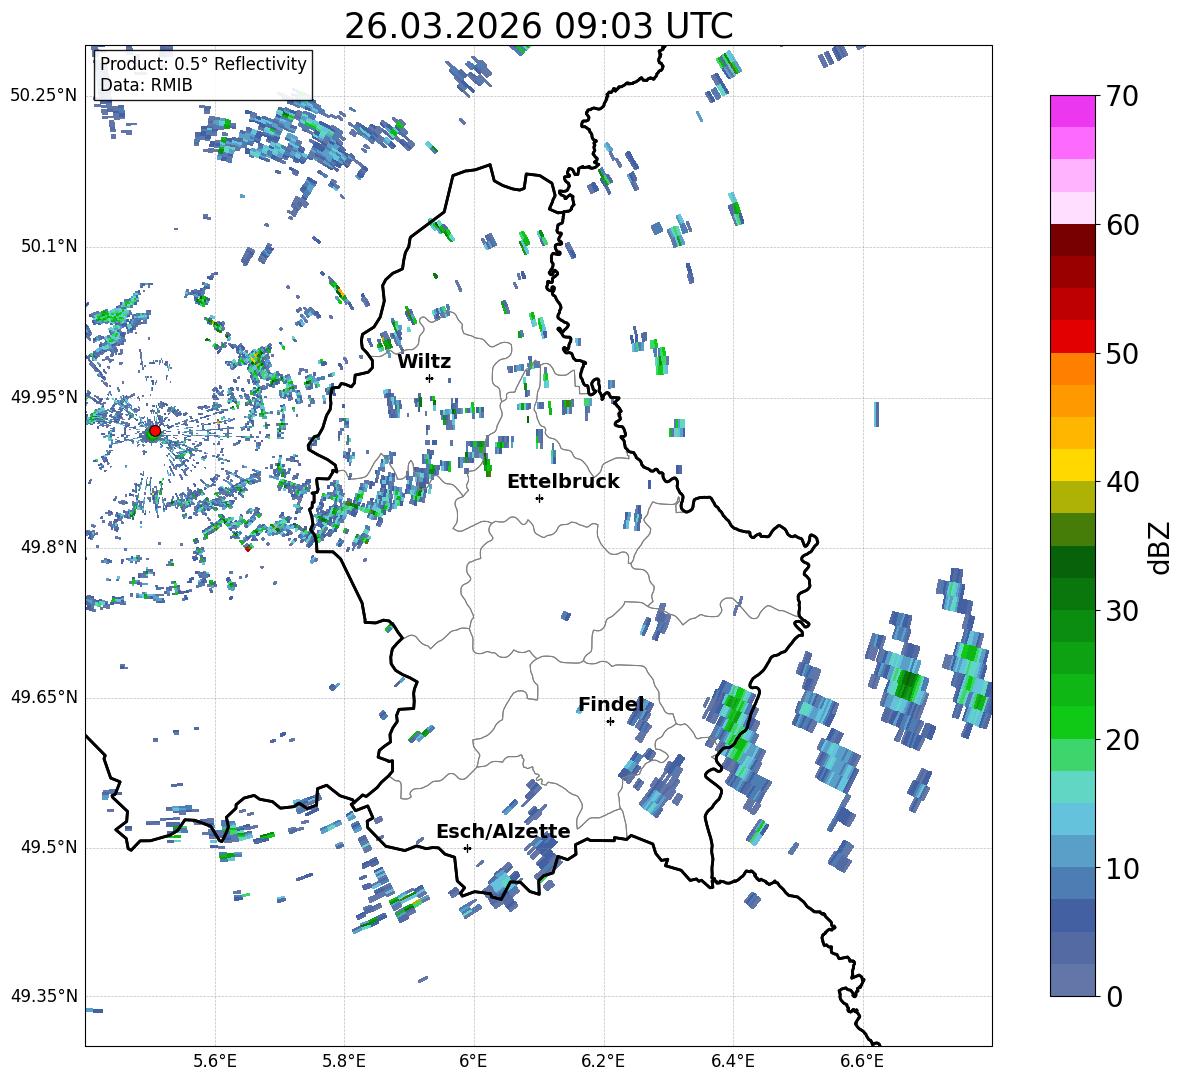Click the colorbar tick label 10
This screenshot has height=1081, width=1184.
pos(1122,868)
